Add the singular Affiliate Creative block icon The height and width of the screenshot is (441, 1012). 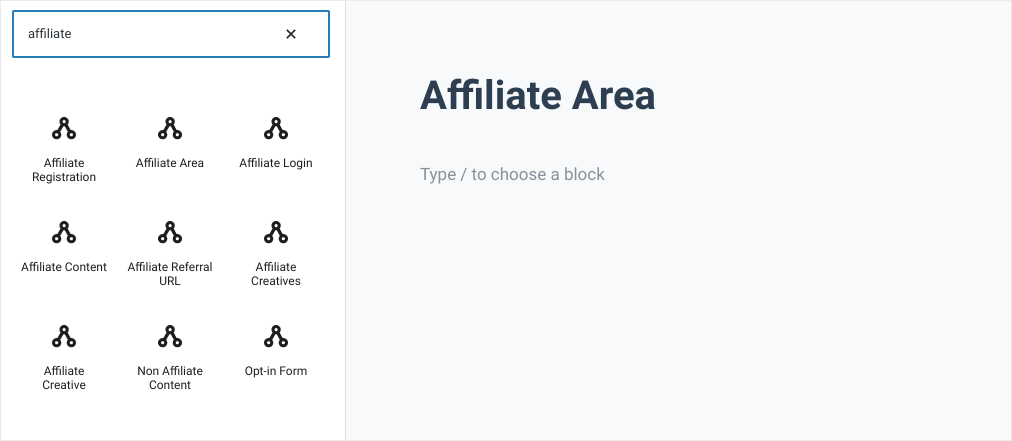click(64, 336)
